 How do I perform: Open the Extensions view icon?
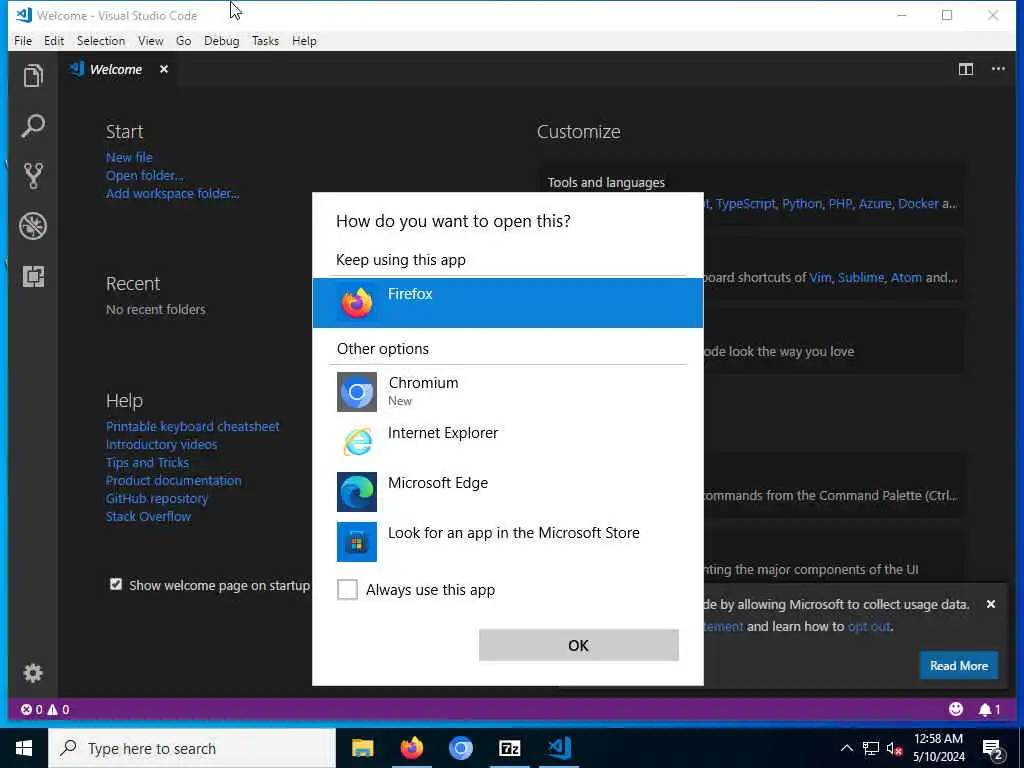pos(33,276)
